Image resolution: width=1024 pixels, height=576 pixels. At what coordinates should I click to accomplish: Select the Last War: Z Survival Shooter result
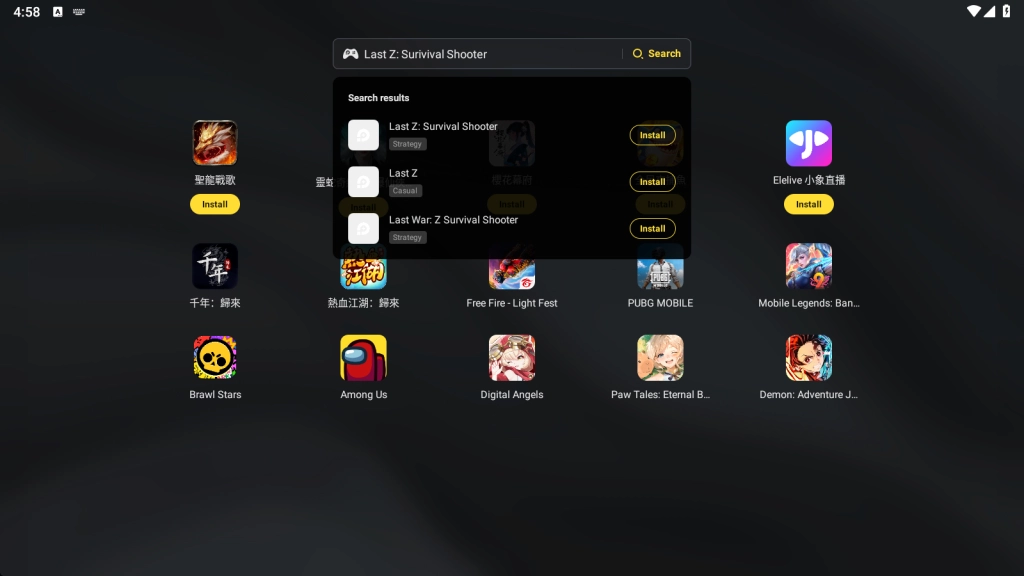(453, 220)
